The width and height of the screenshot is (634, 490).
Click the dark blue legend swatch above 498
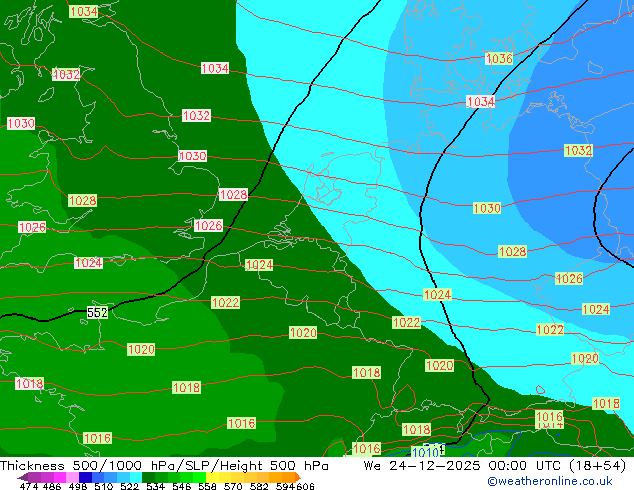[85, 477]
